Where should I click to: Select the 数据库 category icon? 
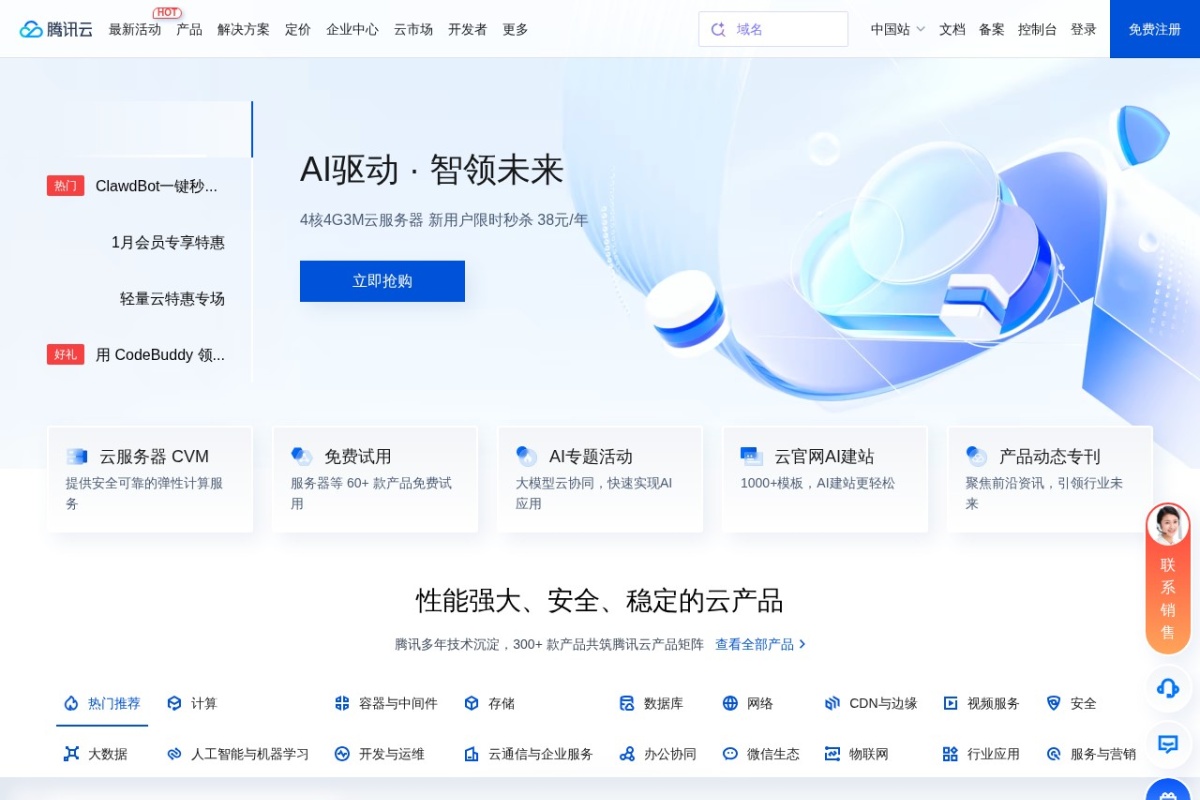click(x=625, y=703)
